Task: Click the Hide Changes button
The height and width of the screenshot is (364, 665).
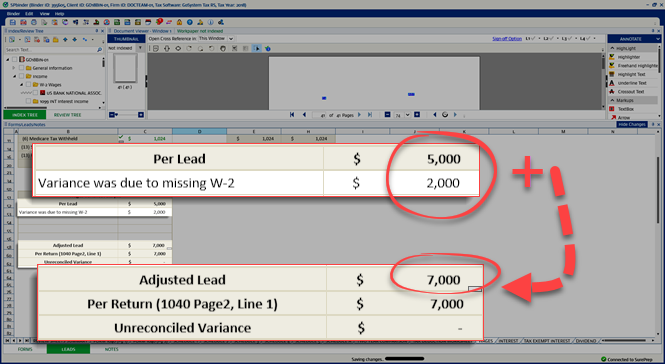Action: tap(631, 124)
